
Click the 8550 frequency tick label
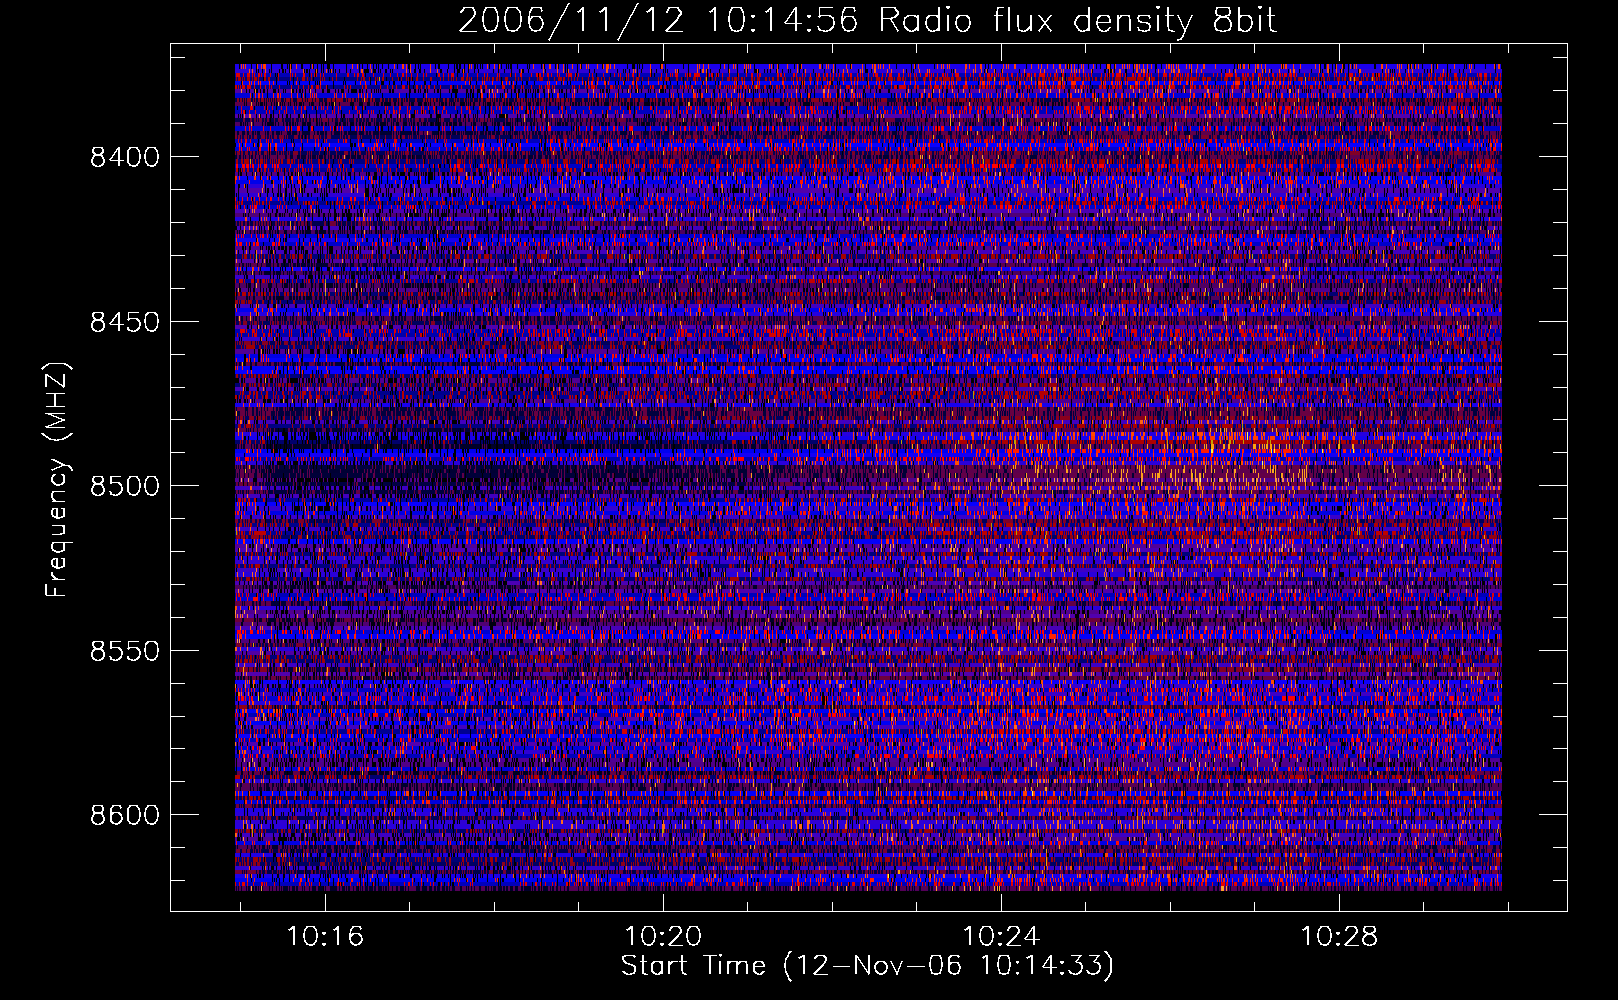pos(125,651)
